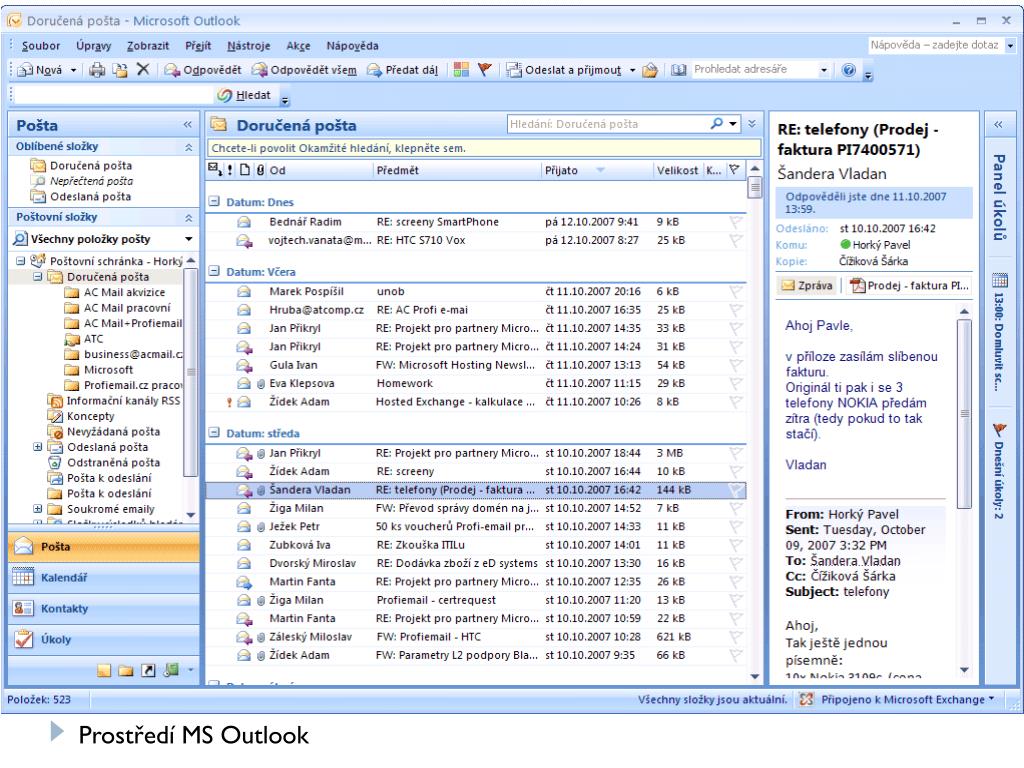The height and width of the screenshot is (768, 1024).
Task: Expand the Soukromé emaily folder
Action: click(x=38, y=509)
